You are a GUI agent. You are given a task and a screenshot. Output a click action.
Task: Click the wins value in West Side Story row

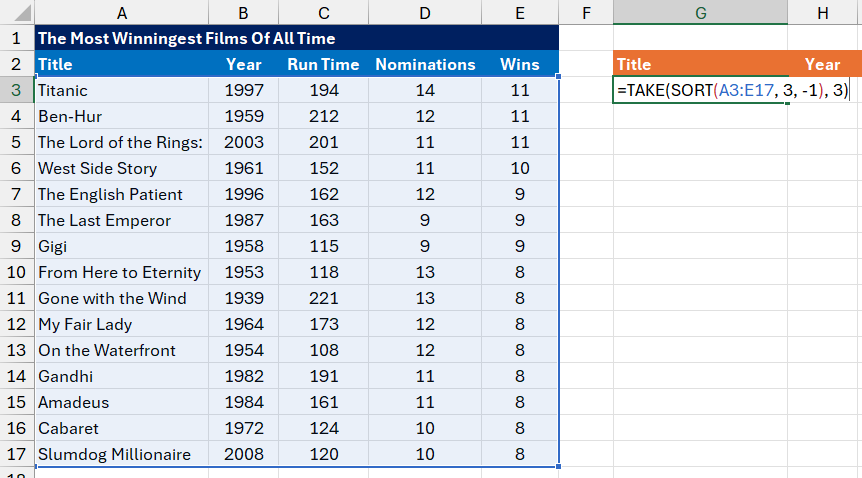(520, 168)
